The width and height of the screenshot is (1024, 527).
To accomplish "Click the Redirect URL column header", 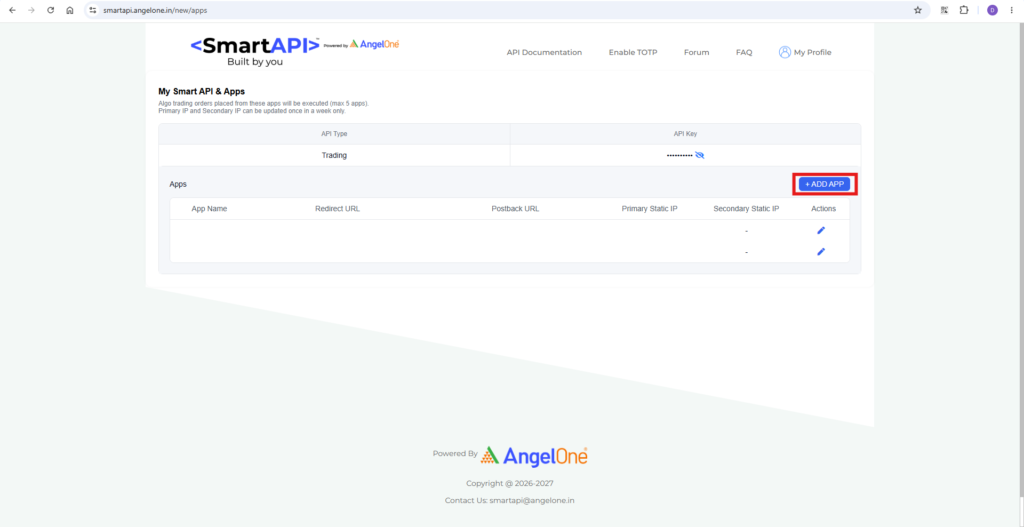I will coord(338,209).
